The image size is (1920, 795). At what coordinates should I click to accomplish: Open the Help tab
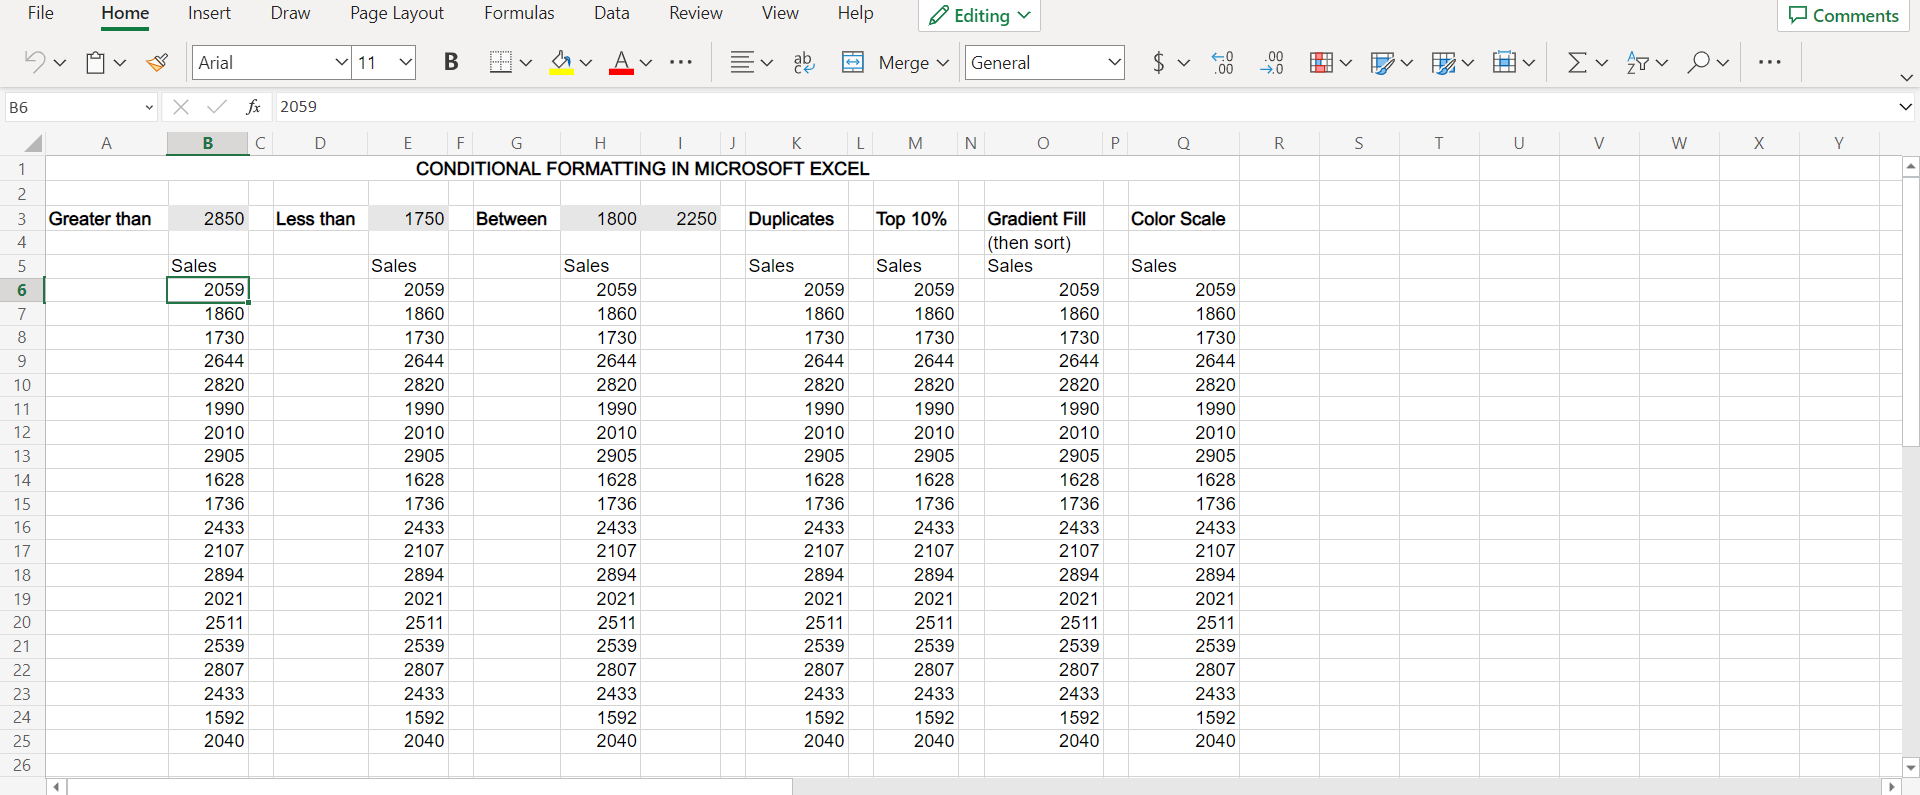855,13
